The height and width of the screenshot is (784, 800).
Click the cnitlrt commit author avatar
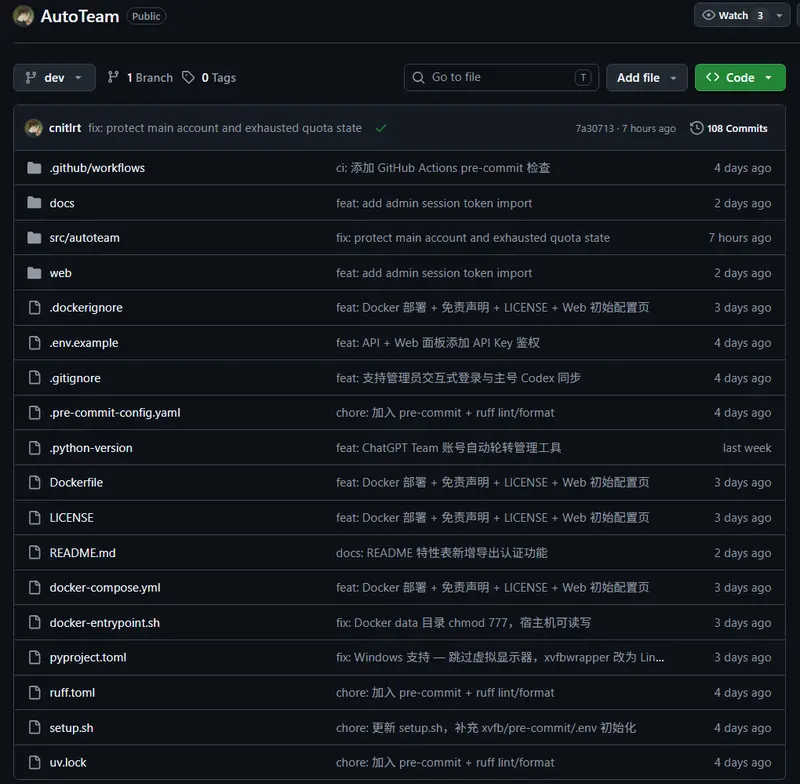[x=34, y=128]
